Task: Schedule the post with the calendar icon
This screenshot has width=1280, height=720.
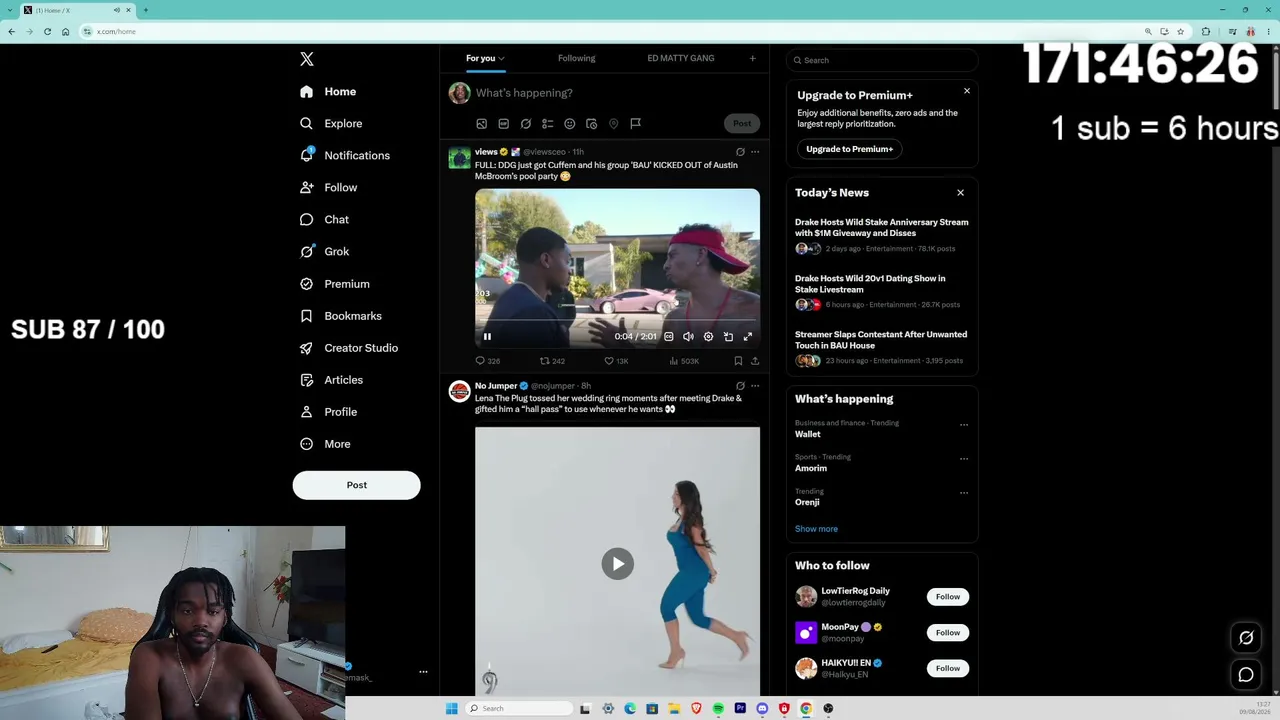Action: coord(591,123)
